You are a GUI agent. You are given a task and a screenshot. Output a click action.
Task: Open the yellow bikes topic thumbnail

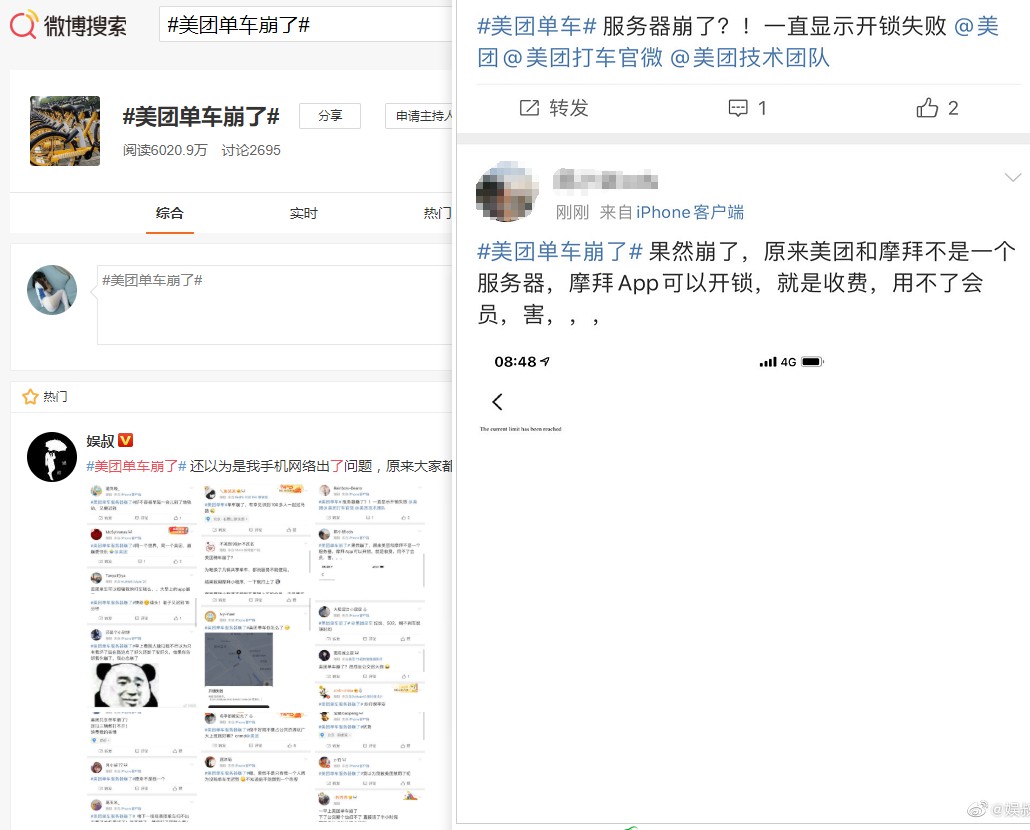tap(65, 131)
